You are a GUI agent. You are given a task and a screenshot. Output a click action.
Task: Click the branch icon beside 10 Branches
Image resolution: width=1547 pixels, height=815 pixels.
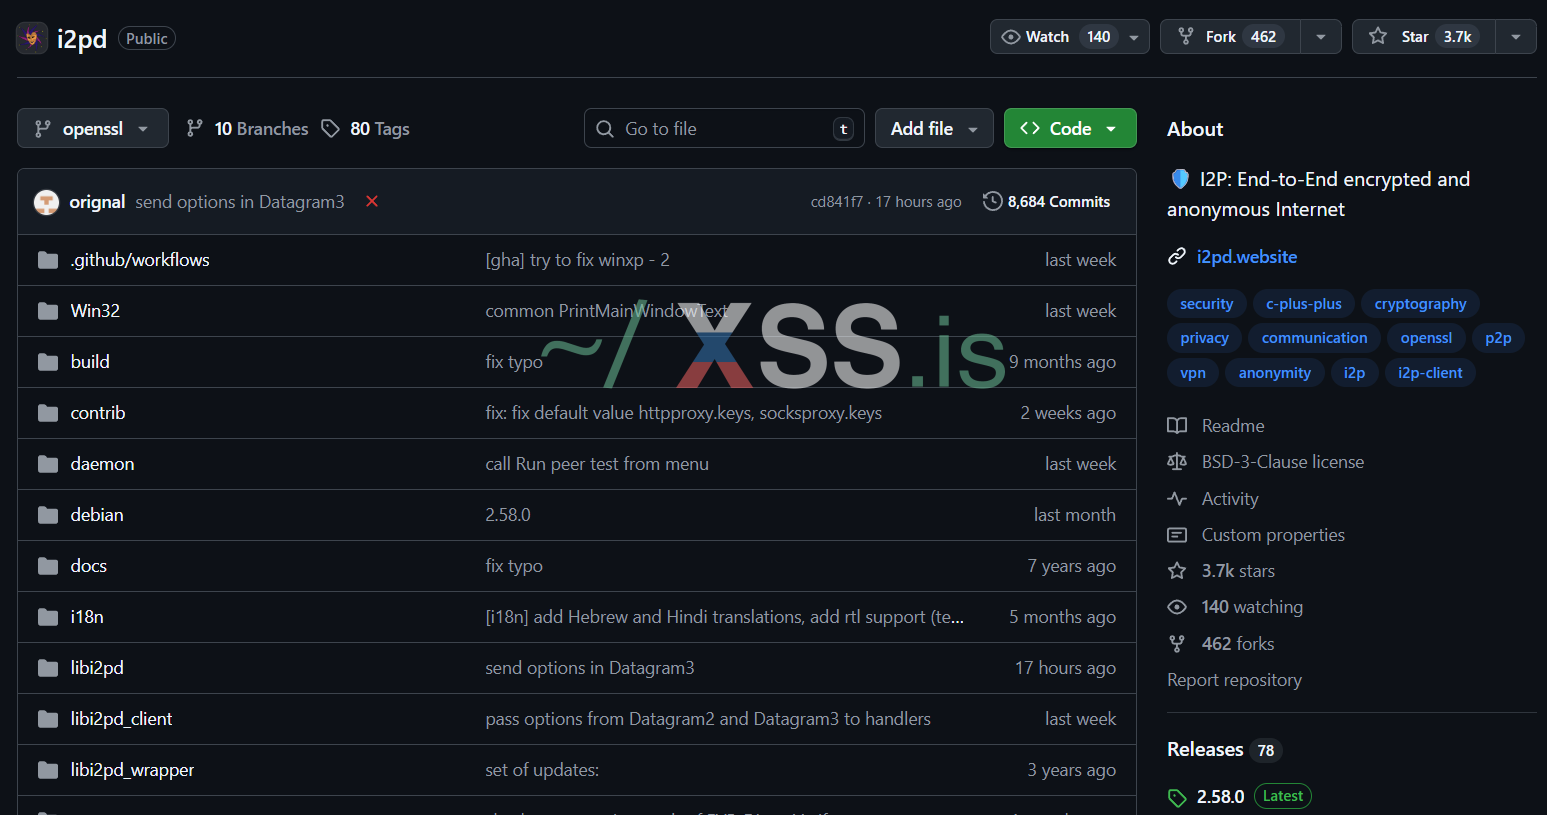point(195,129)
